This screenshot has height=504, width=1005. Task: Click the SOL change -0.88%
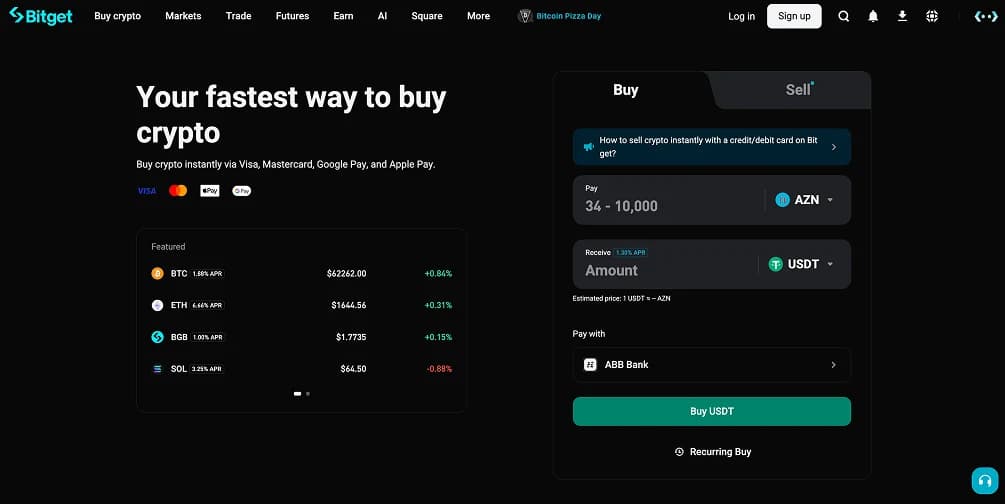pyautogui.click(x=439, y=369)
